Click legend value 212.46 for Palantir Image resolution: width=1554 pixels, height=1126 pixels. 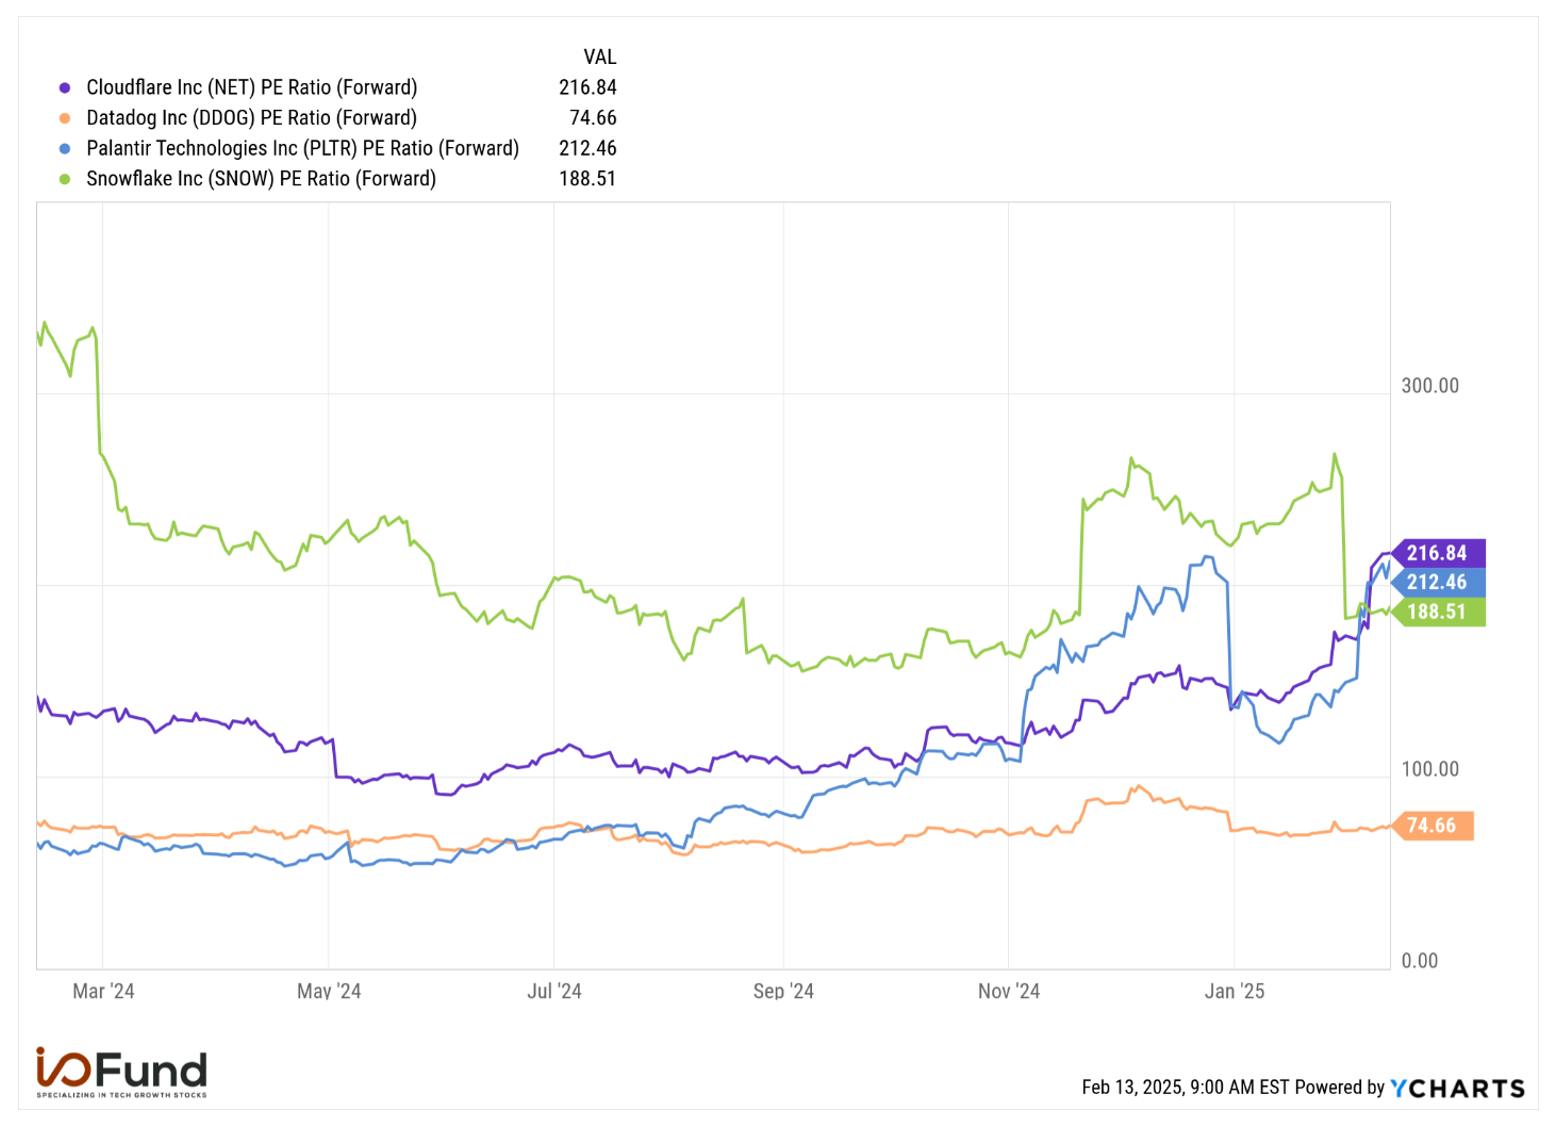click(x=588, y=149)
